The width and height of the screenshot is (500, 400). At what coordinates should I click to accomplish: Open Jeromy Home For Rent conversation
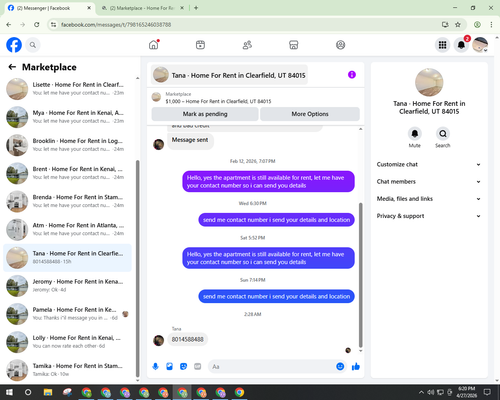pos(67,286)
